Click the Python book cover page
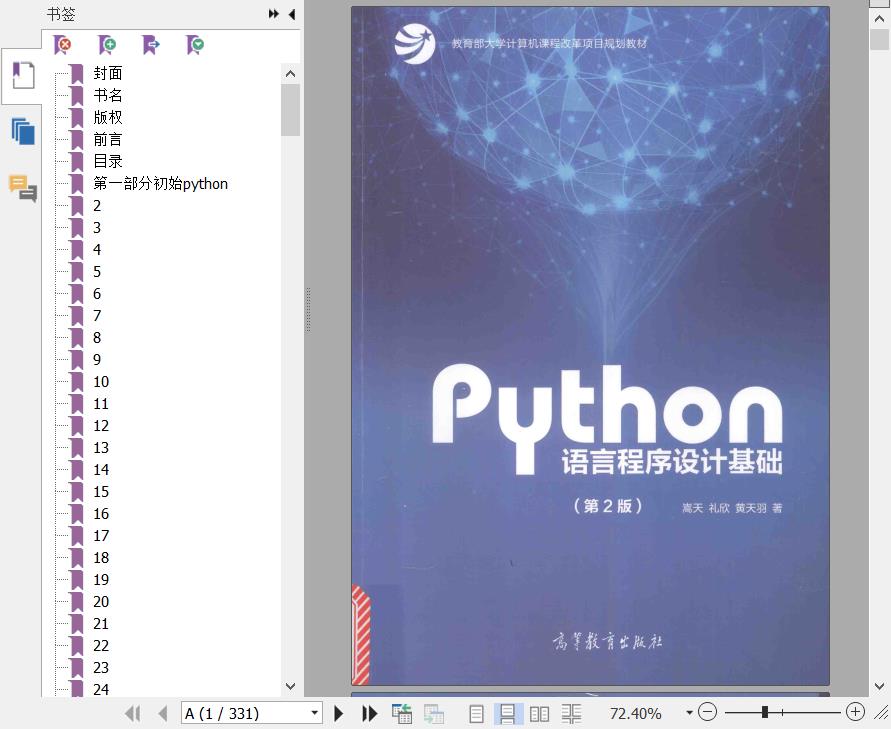 590,346
